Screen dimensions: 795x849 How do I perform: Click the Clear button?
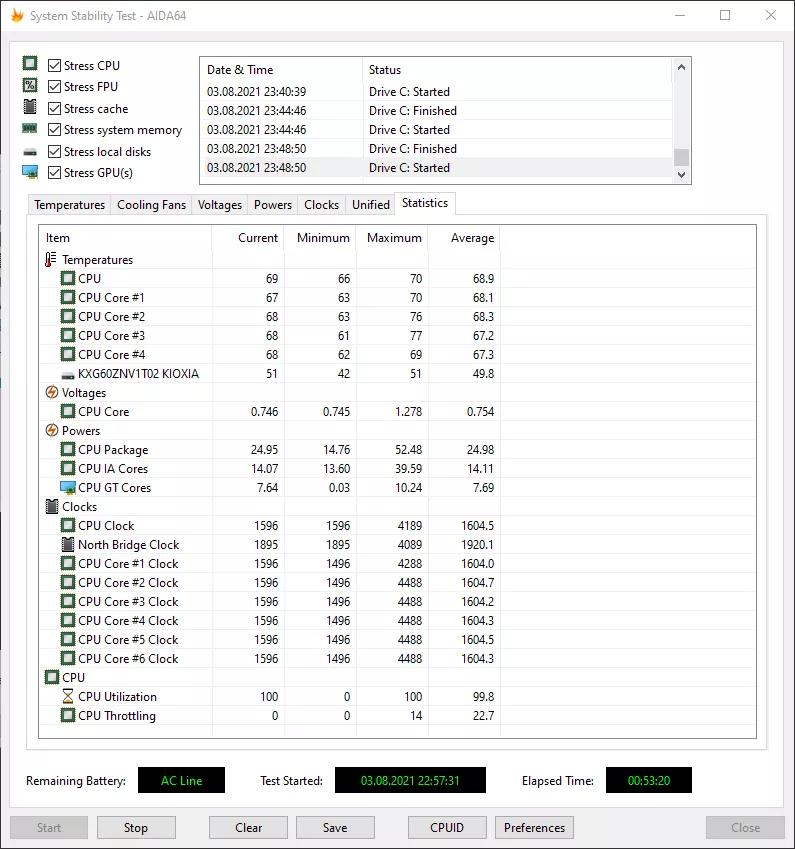point(248,827)
